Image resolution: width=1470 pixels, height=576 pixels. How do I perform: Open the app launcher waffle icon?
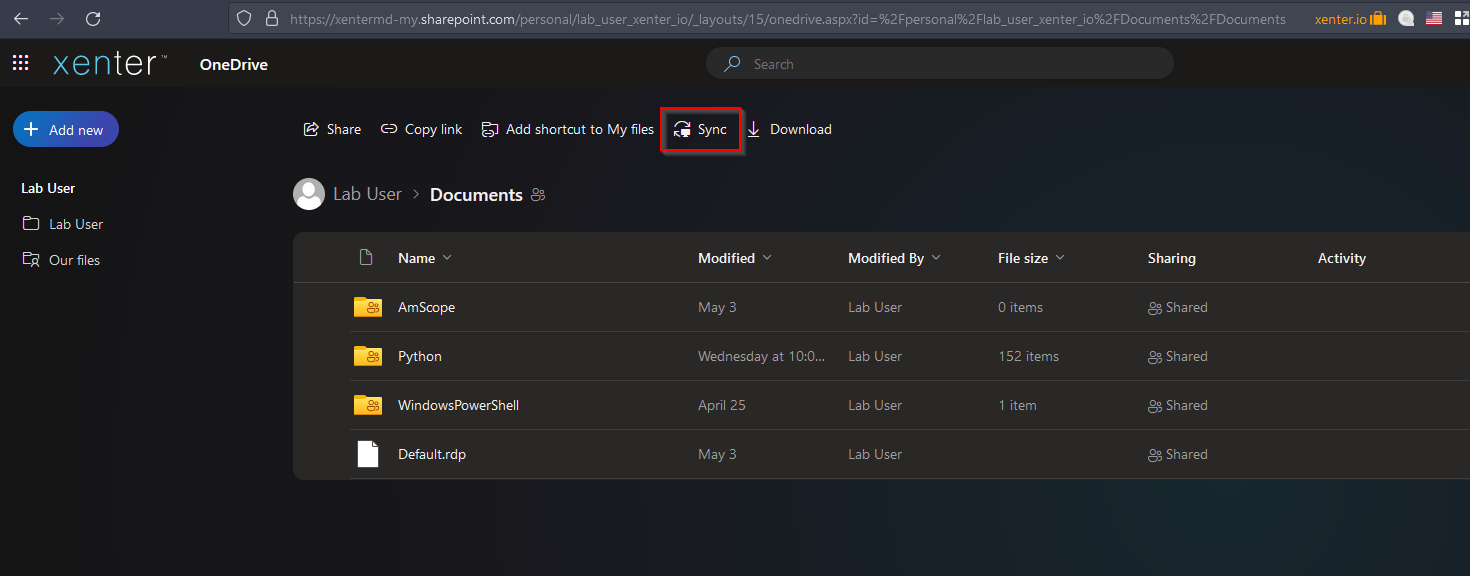(20, 63)
